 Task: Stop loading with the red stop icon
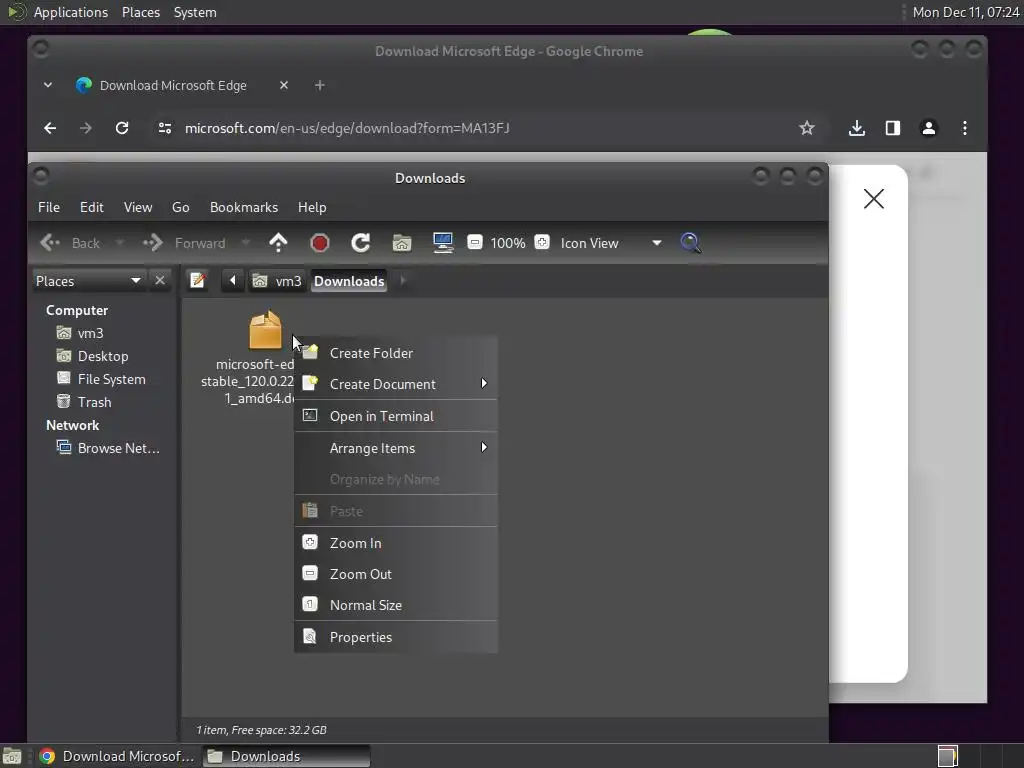tap(319, 243)
